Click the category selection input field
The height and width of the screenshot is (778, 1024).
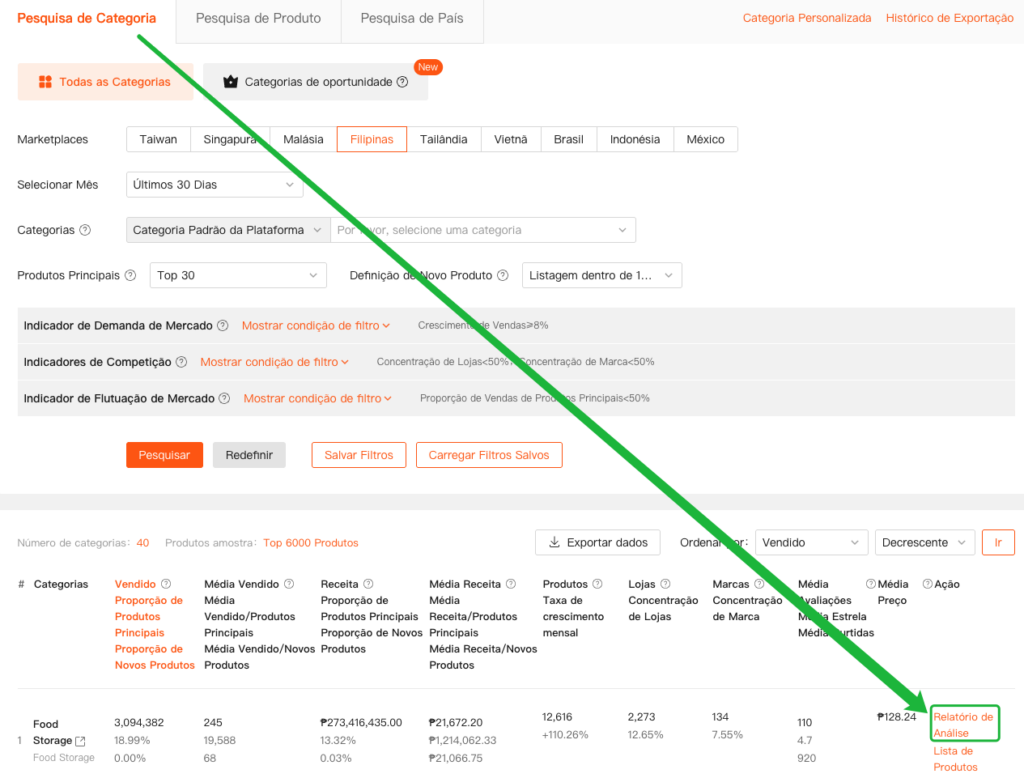[483, 230]
